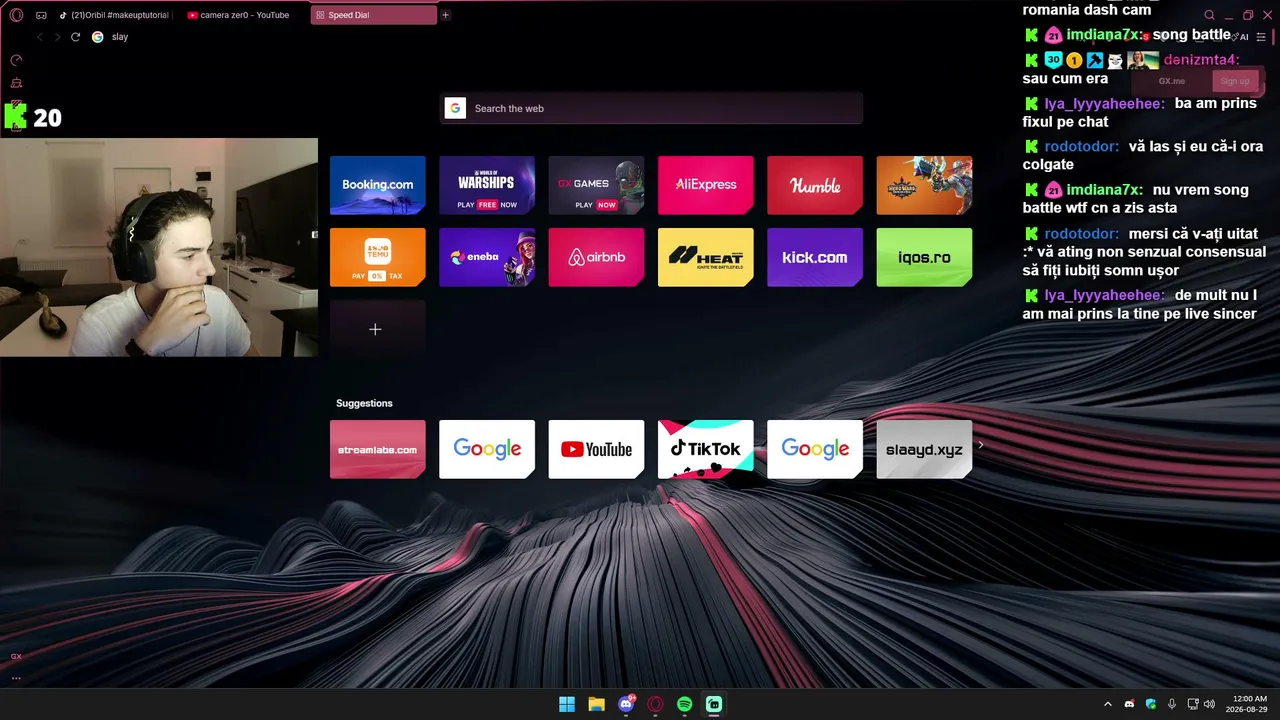Screen dimensions: 1280x720
Task: Open volume settings from the speaker icon
Action: coord(1209,704)
